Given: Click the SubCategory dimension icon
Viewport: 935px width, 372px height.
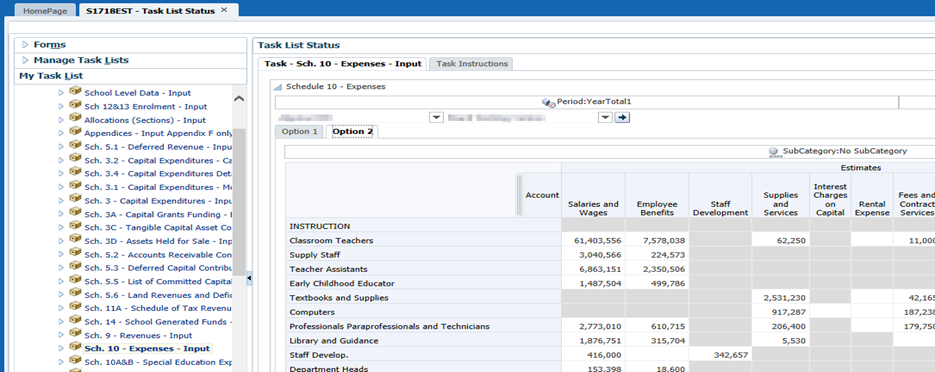Looking at the screenshot, I should point(775,151).
